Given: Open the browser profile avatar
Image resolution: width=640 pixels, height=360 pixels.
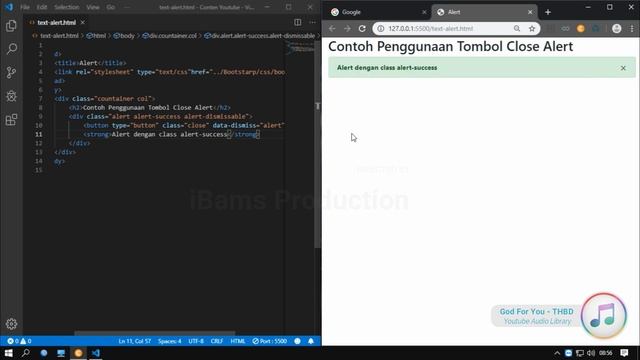Looking at the screenshot, I should 616,29.
